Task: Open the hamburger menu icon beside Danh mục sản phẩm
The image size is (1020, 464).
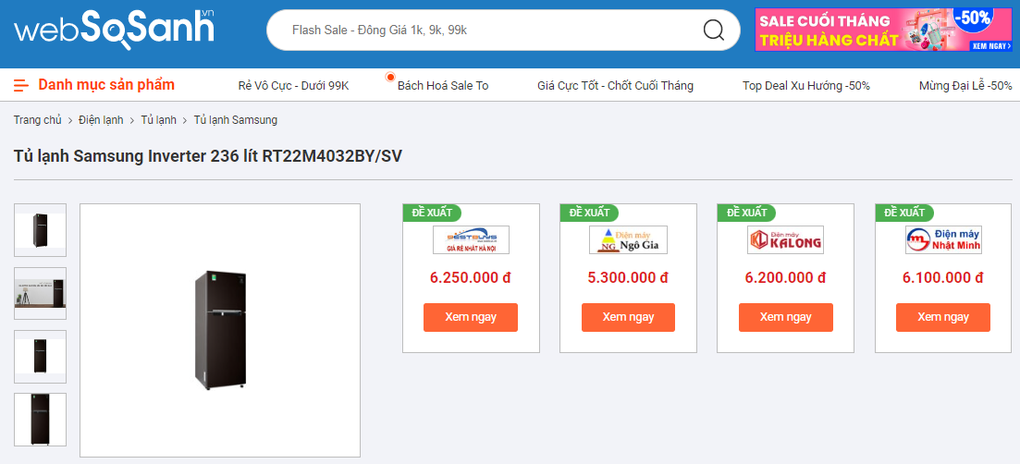Action: pyautogui.click(x=21, y=85)
